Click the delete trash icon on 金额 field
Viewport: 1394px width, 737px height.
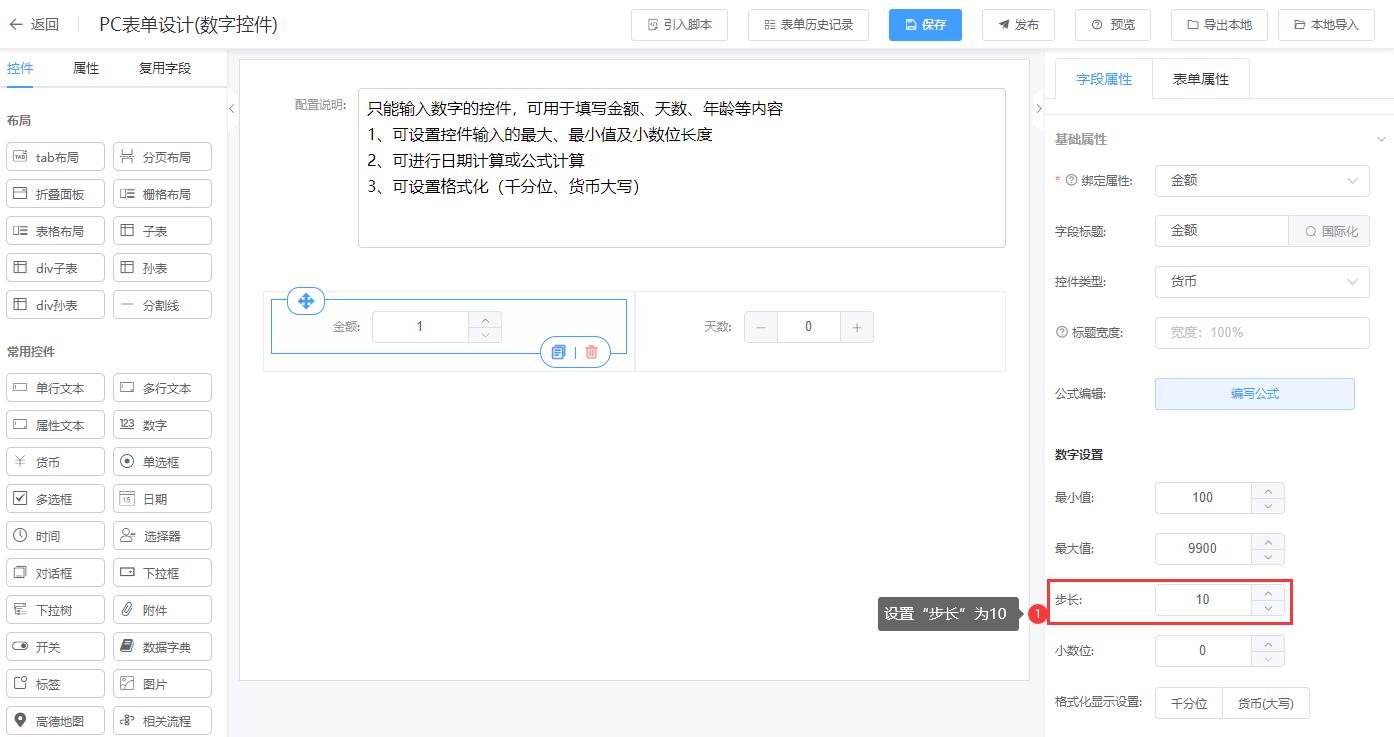point(591,352)
